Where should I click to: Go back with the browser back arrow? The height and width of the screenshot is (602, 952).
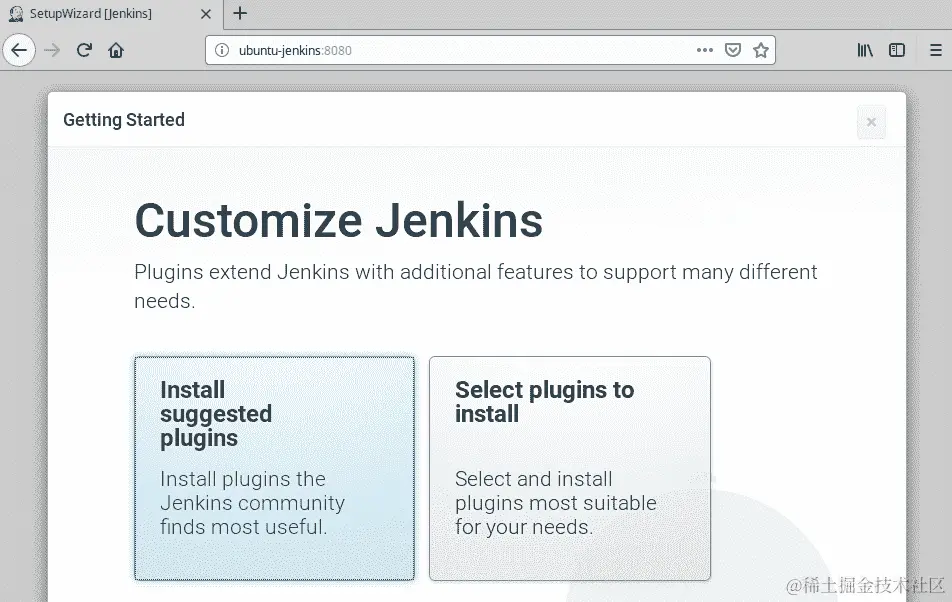tap(19, 50)
